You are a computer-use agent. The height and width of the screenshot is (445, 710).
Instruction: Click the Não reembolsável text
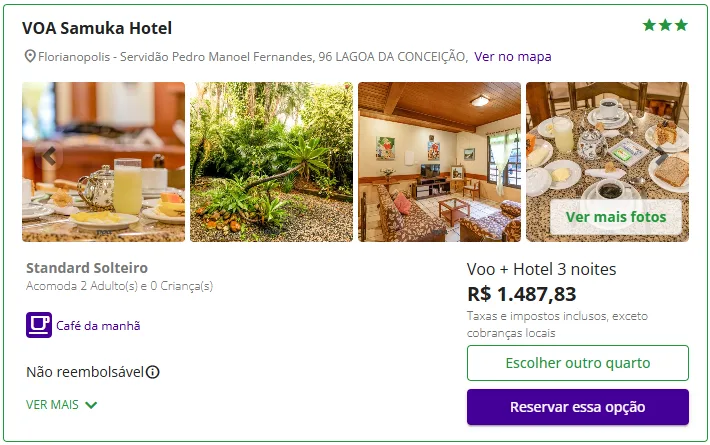coord(85,372)
